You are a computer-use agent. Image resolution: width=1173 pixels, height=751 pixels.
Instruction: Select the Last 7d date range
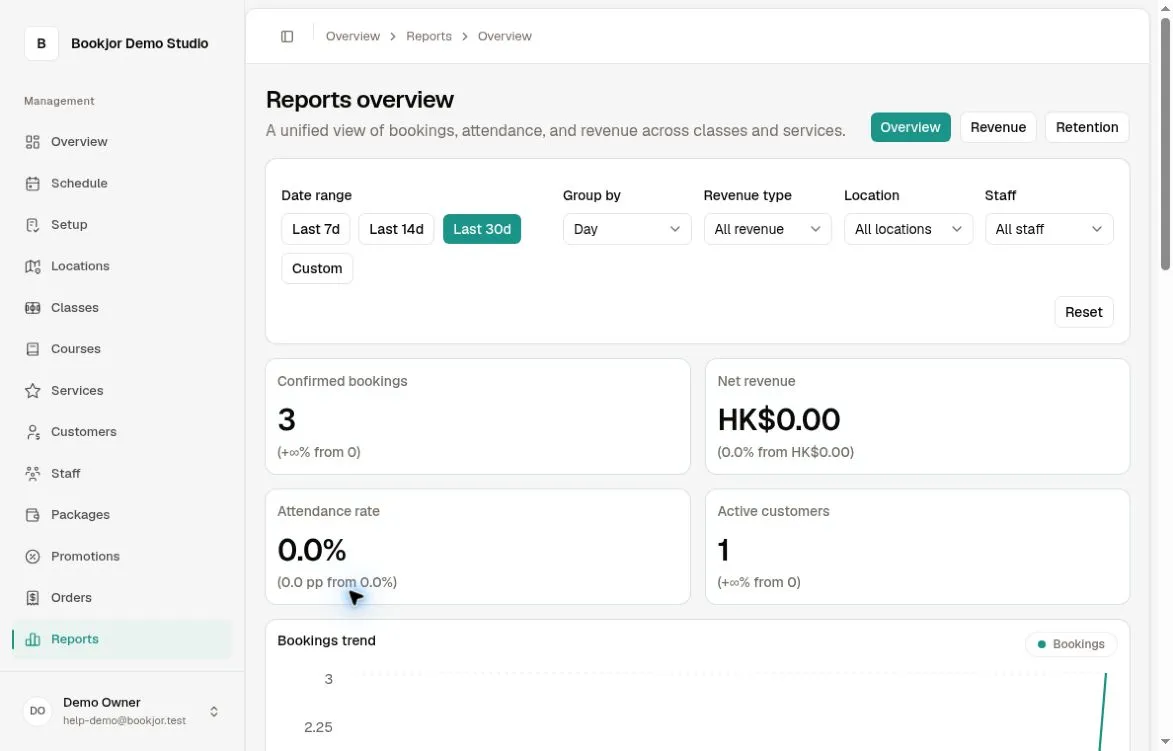(x=316, y=229)
